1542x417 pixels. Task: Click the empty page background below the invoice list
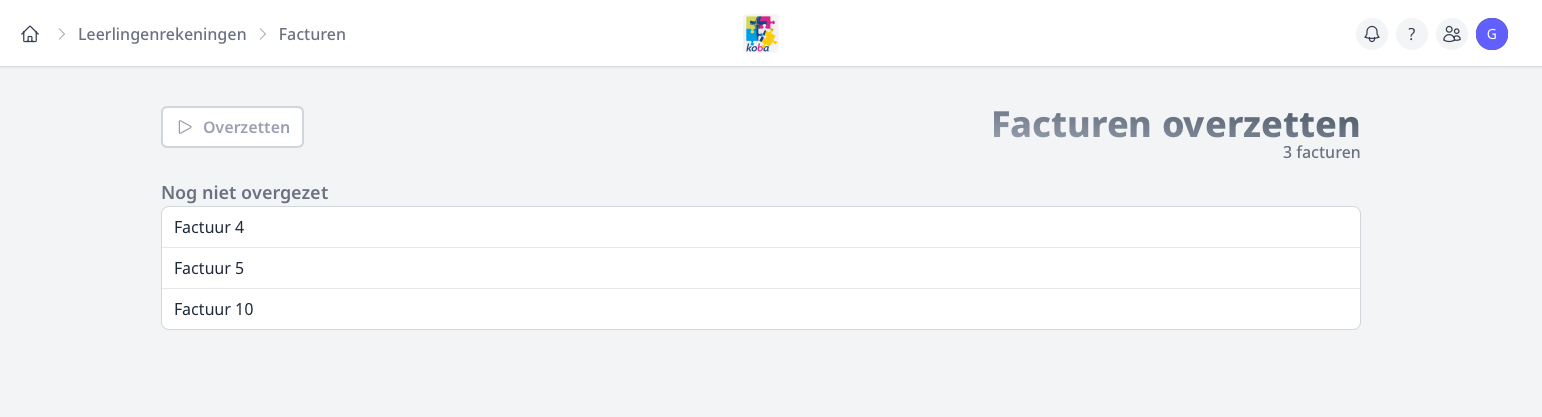click(x=760, y=375)
